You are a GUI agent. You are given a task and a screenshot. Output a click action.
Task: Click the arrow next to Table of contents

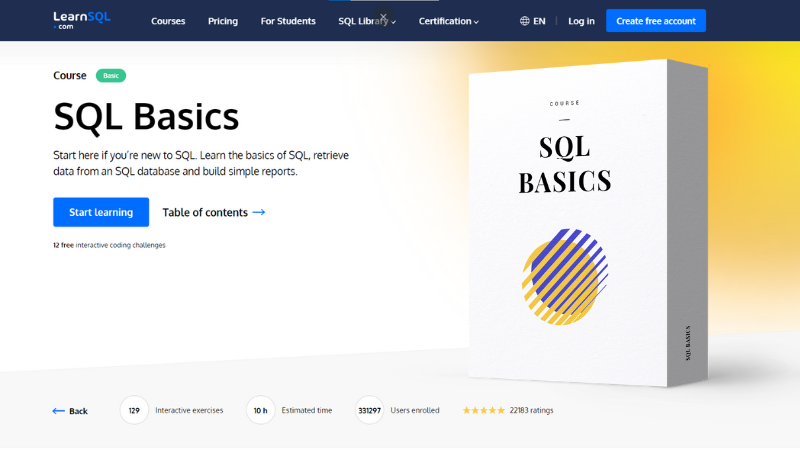(x=259, y=212)
